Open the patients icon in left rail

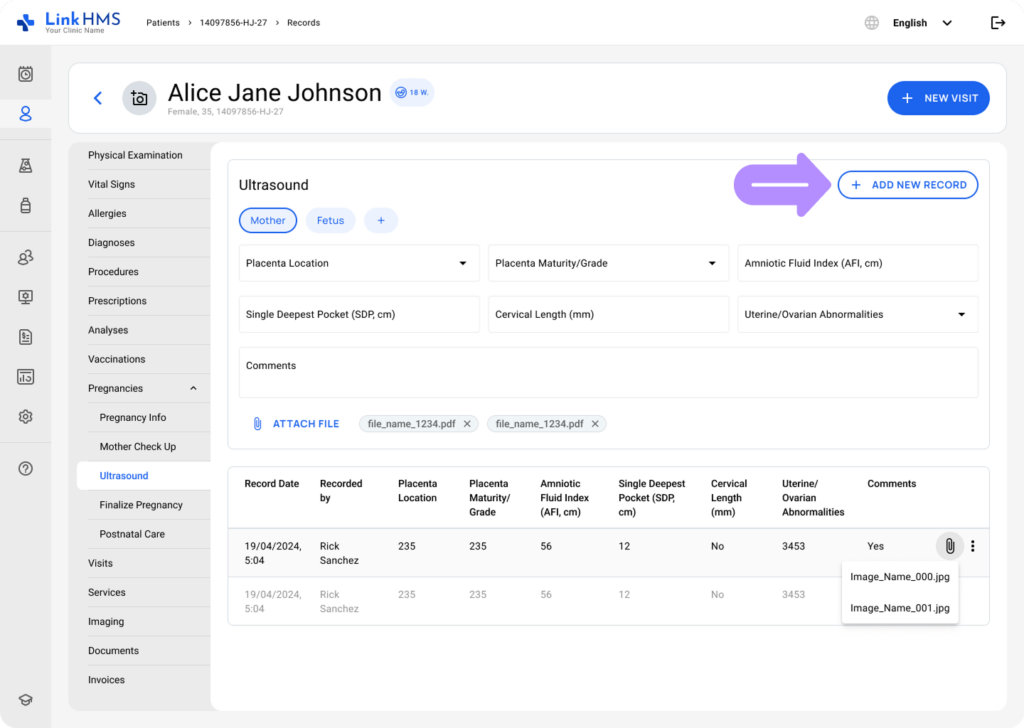click(26, 114)
